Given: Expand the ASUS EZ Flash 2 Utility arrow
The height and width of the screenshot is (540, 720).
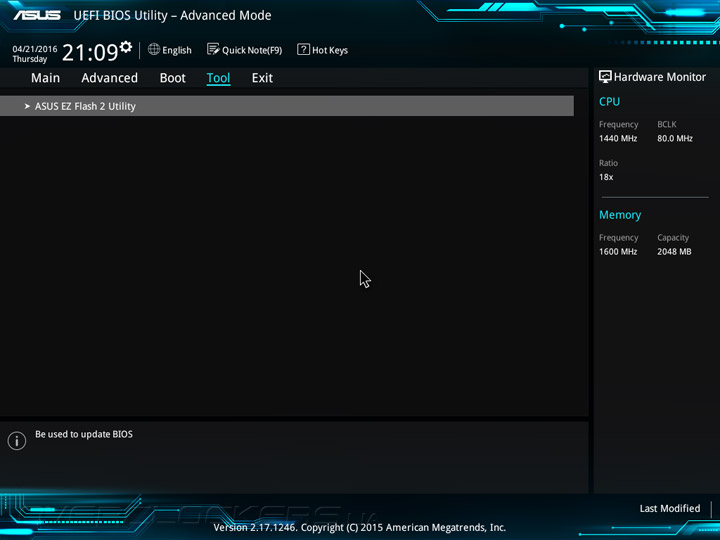Looking at the screenshot, I should point(27,106).
